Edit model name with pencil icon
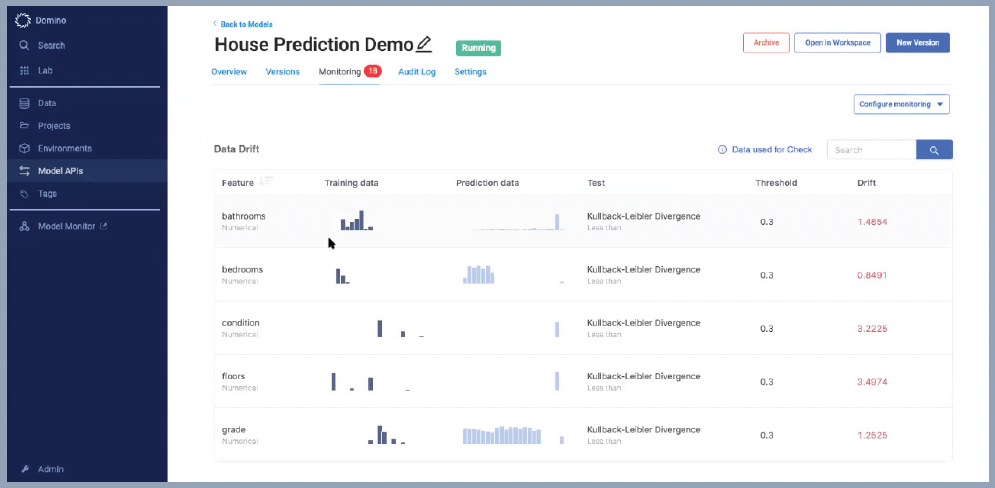This screenshot has height=488, width=995. [x=424, y=44]
